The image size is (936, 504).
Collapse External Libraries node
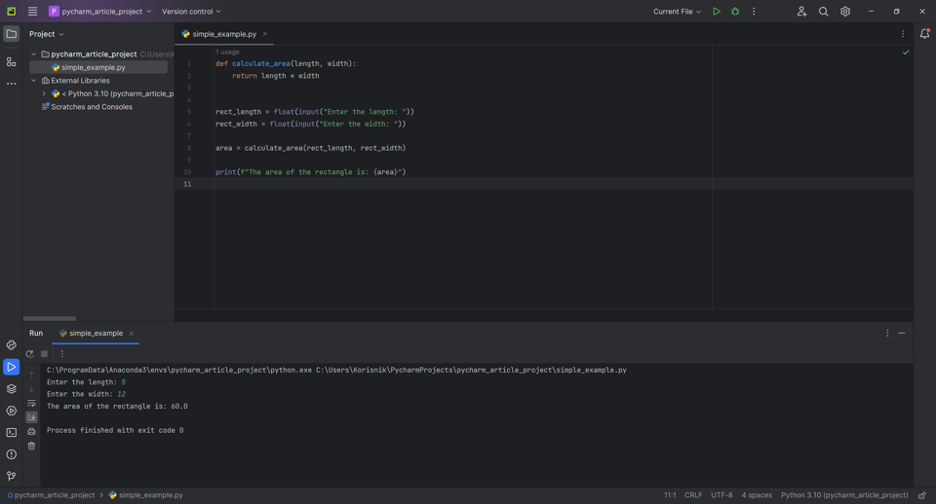click(34, 81)
